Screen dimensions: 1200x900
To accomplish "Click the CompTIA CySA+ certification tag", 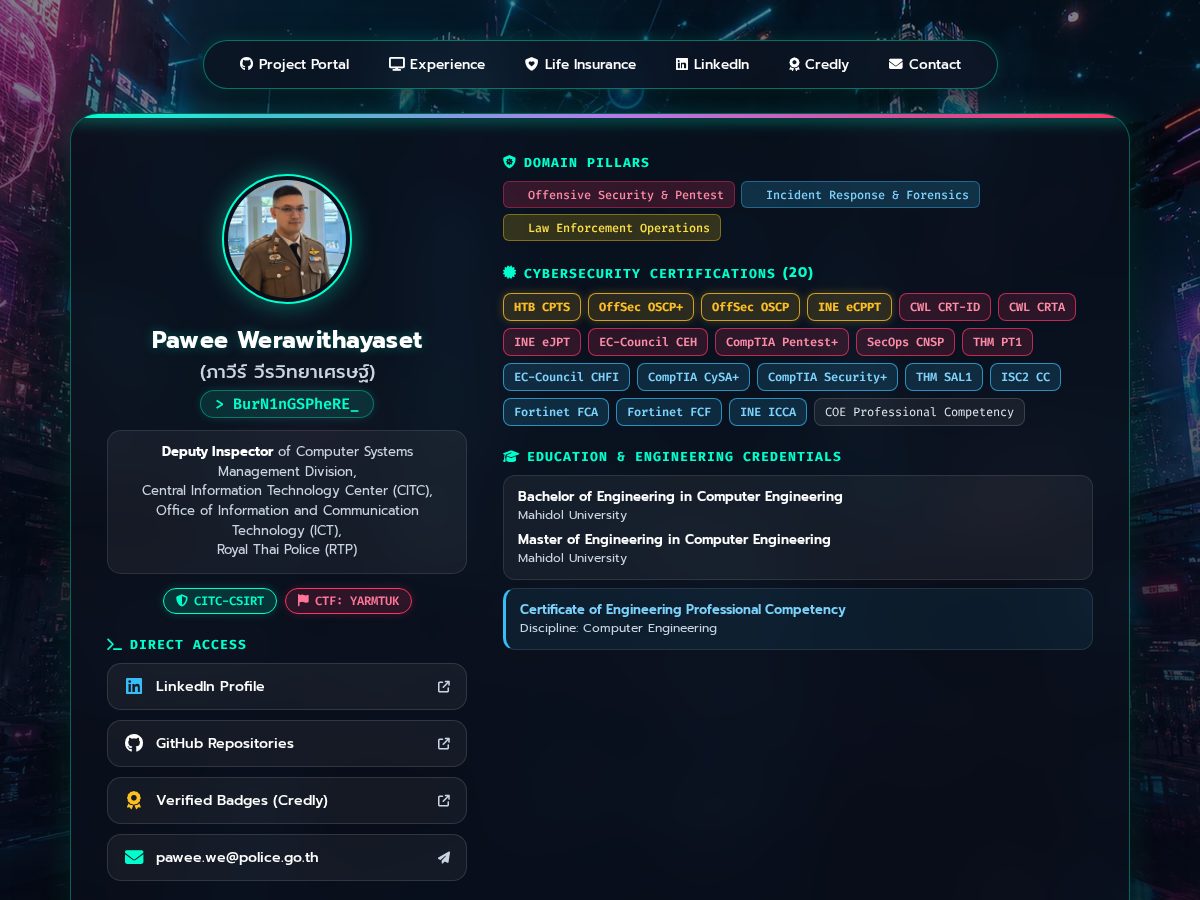I will point(693,377).
